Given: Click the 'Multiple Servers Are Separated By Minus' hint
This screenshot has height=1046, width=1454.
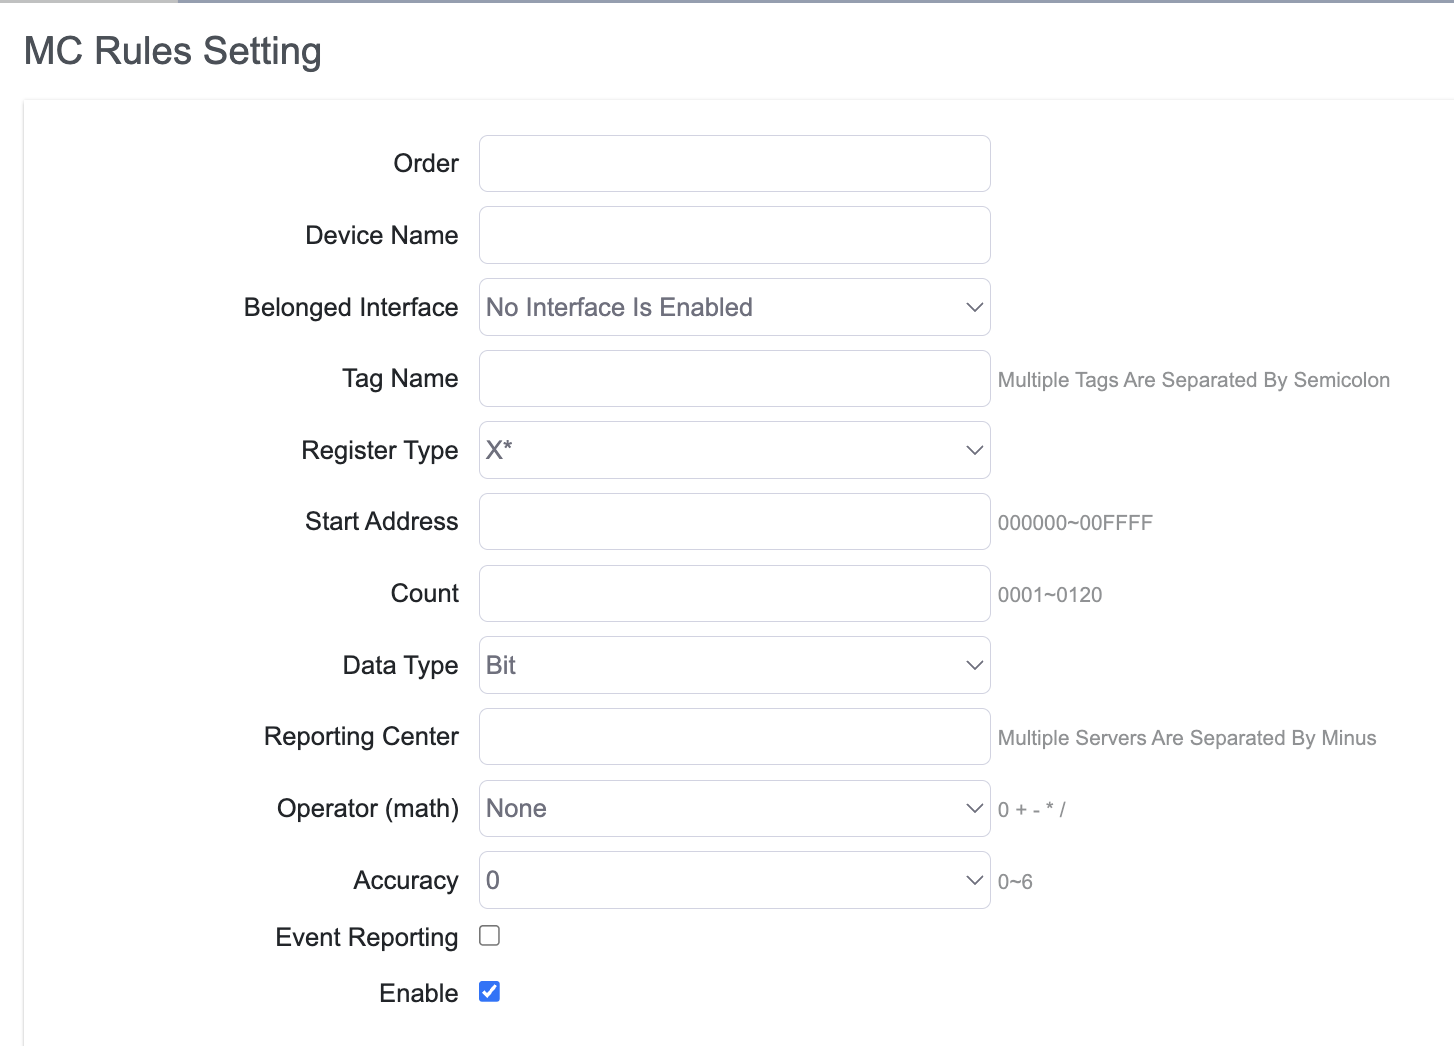Looking at the screenshot, I should coord(1187,738).
